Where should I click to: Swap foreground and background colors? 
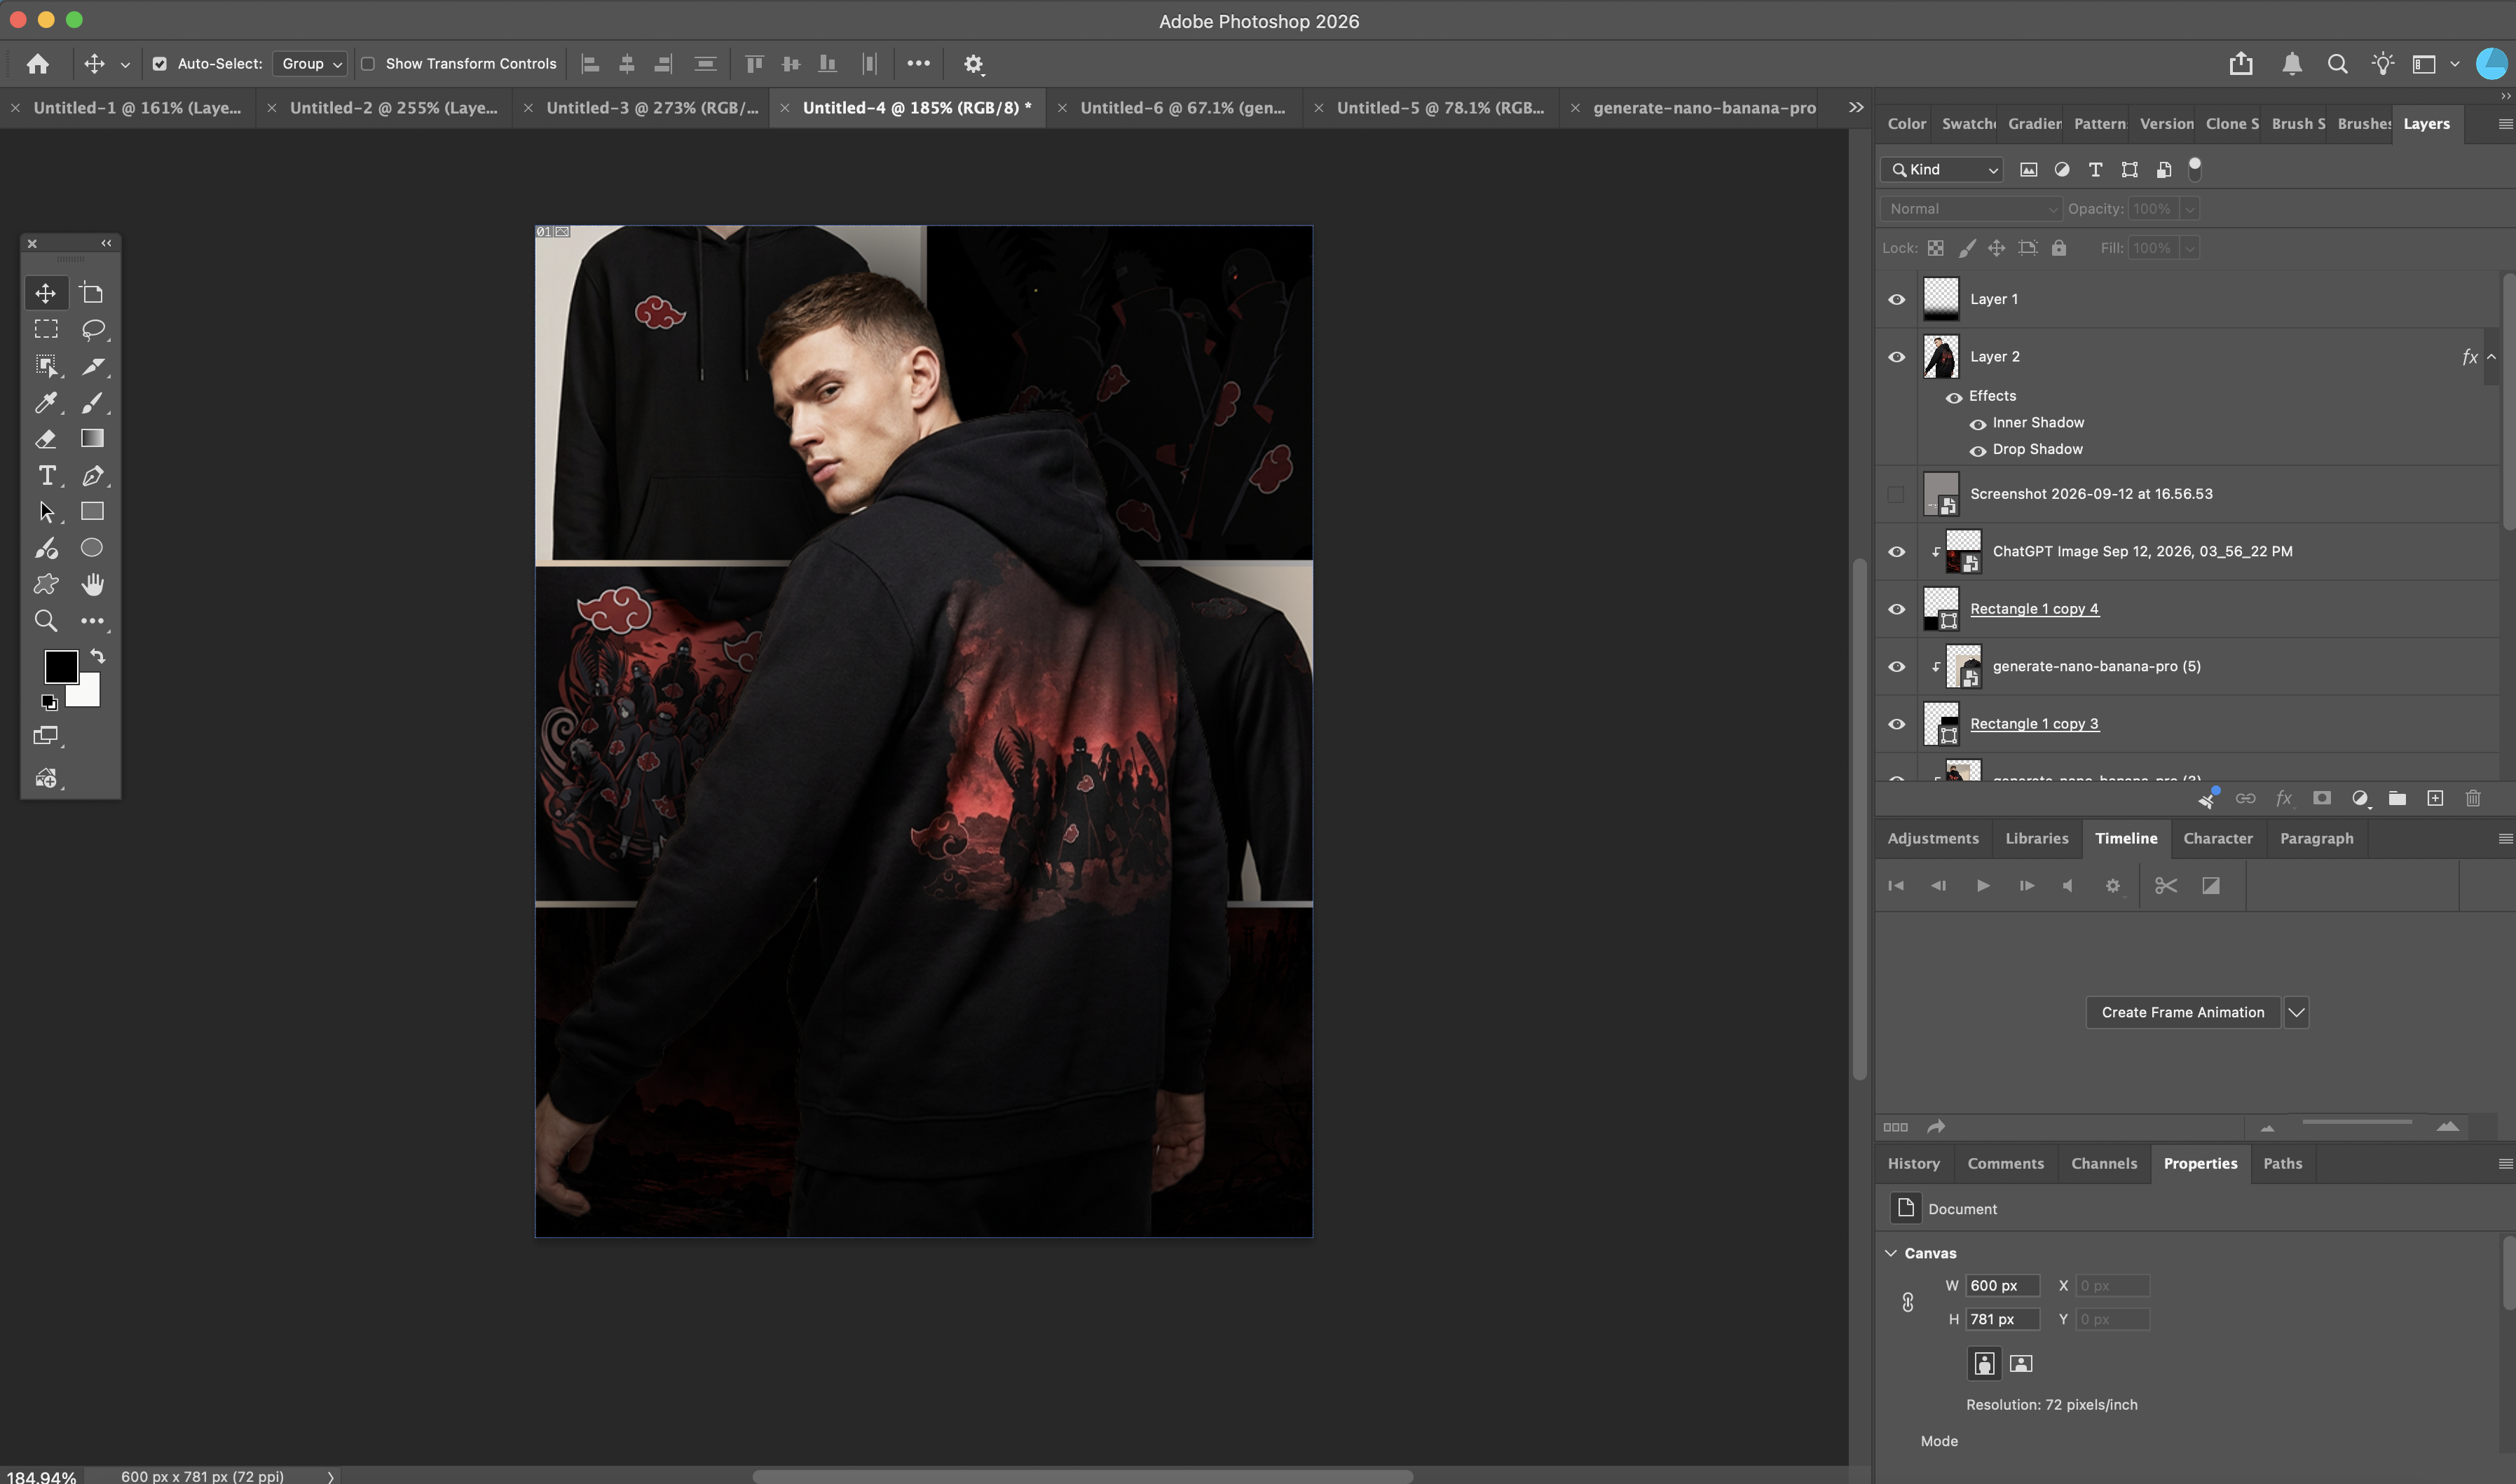coord(97,656)
